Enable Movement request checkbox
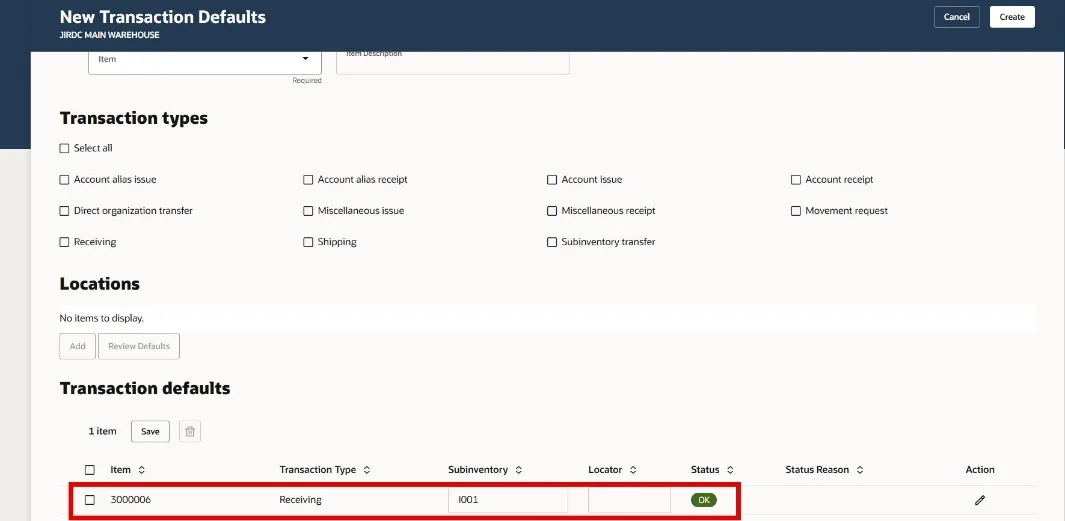The width and height of the screenshot is (1065, 521). [x=796, y=211]
